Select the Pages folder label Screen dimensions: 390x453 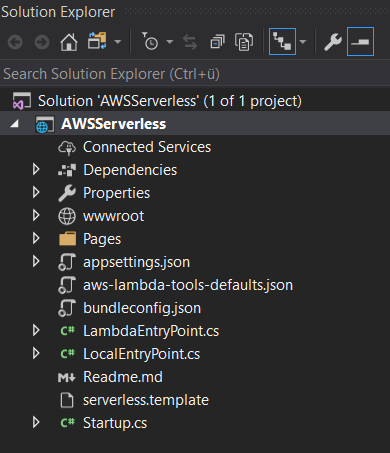102,239
